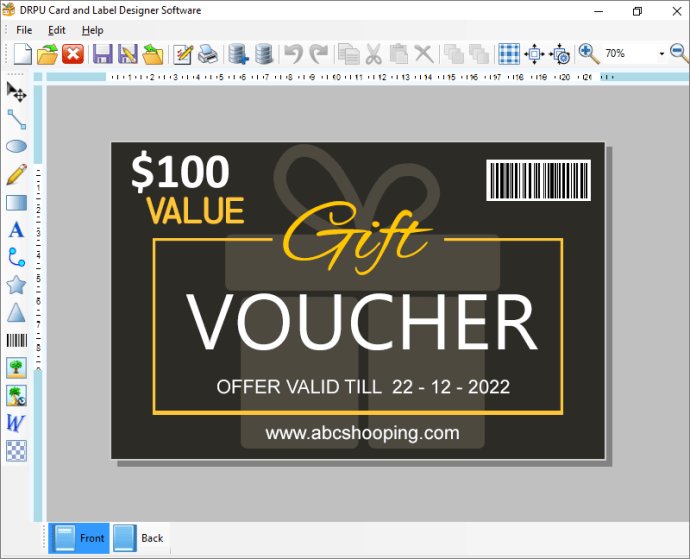Save the design with the floppy disk icon
Viewport: 690px width, 559px height.
(x=103, y=54)
